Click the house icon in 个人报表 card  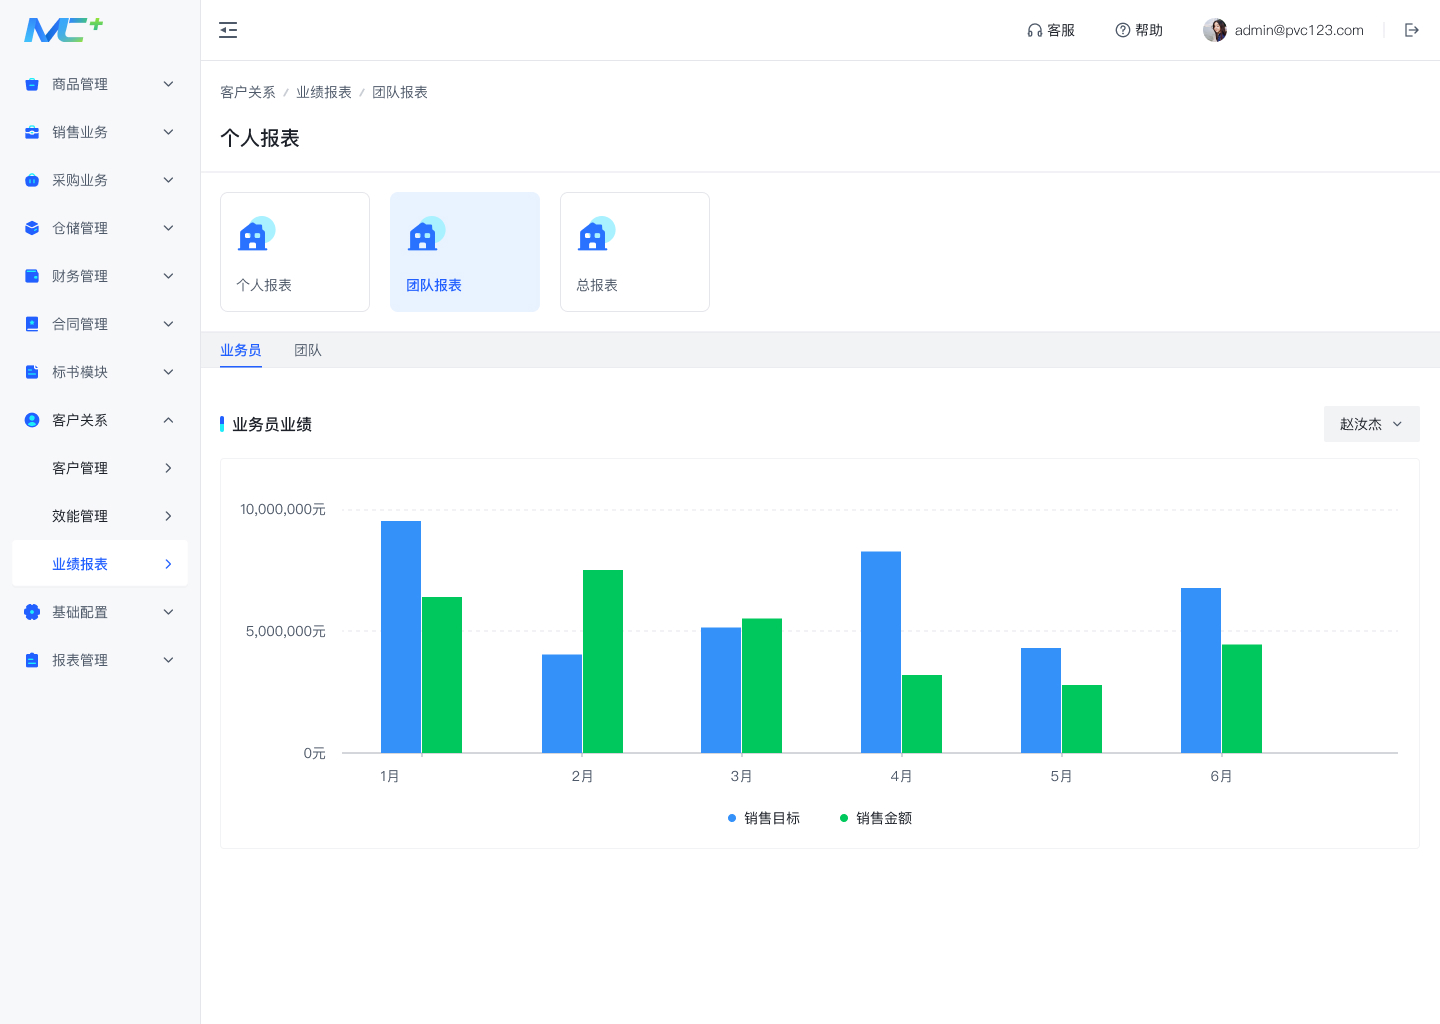256,233
